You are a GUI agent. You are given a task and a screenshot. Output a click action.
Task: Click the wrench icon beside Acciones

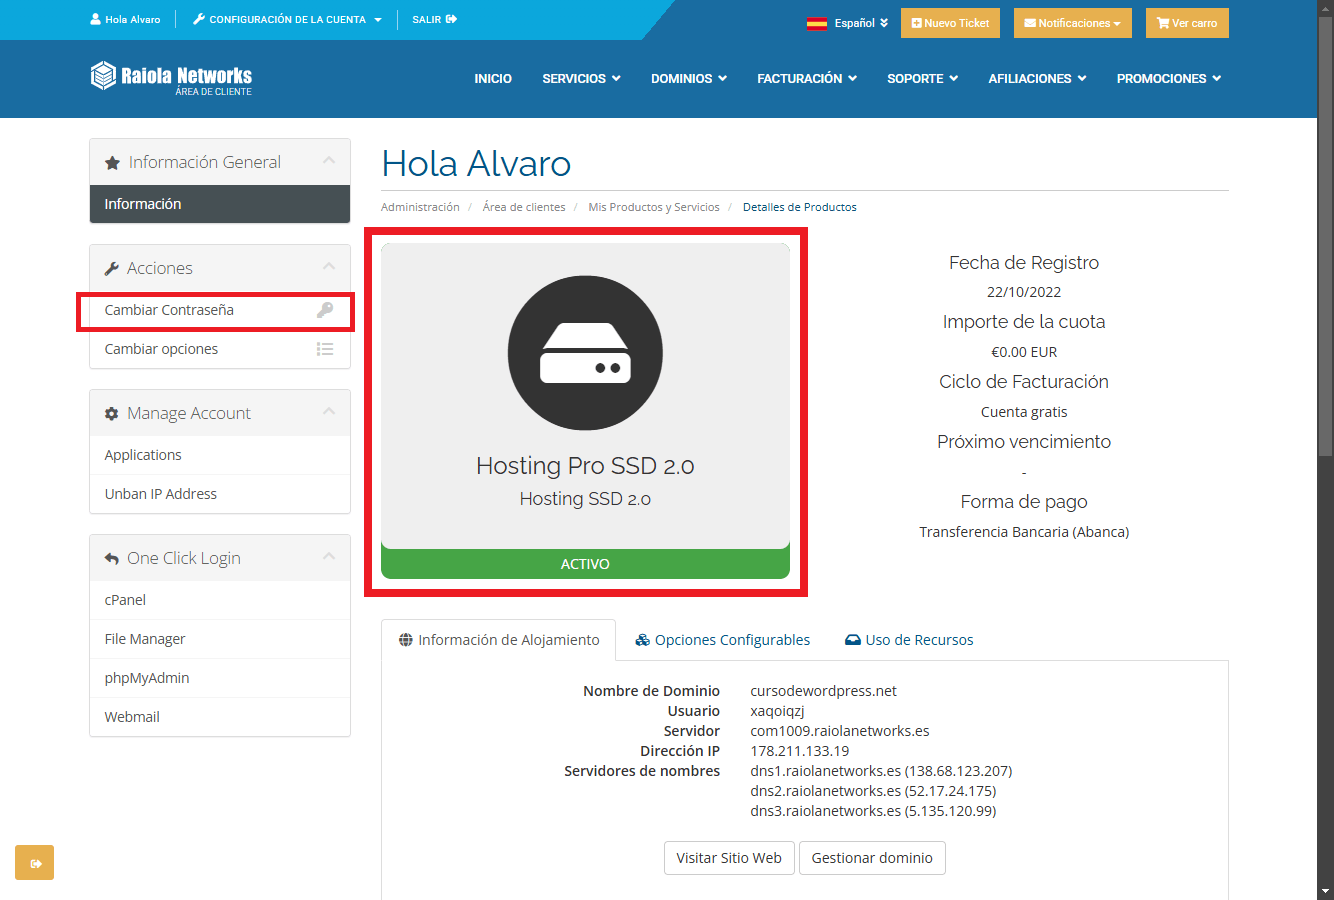click(112, 268)
